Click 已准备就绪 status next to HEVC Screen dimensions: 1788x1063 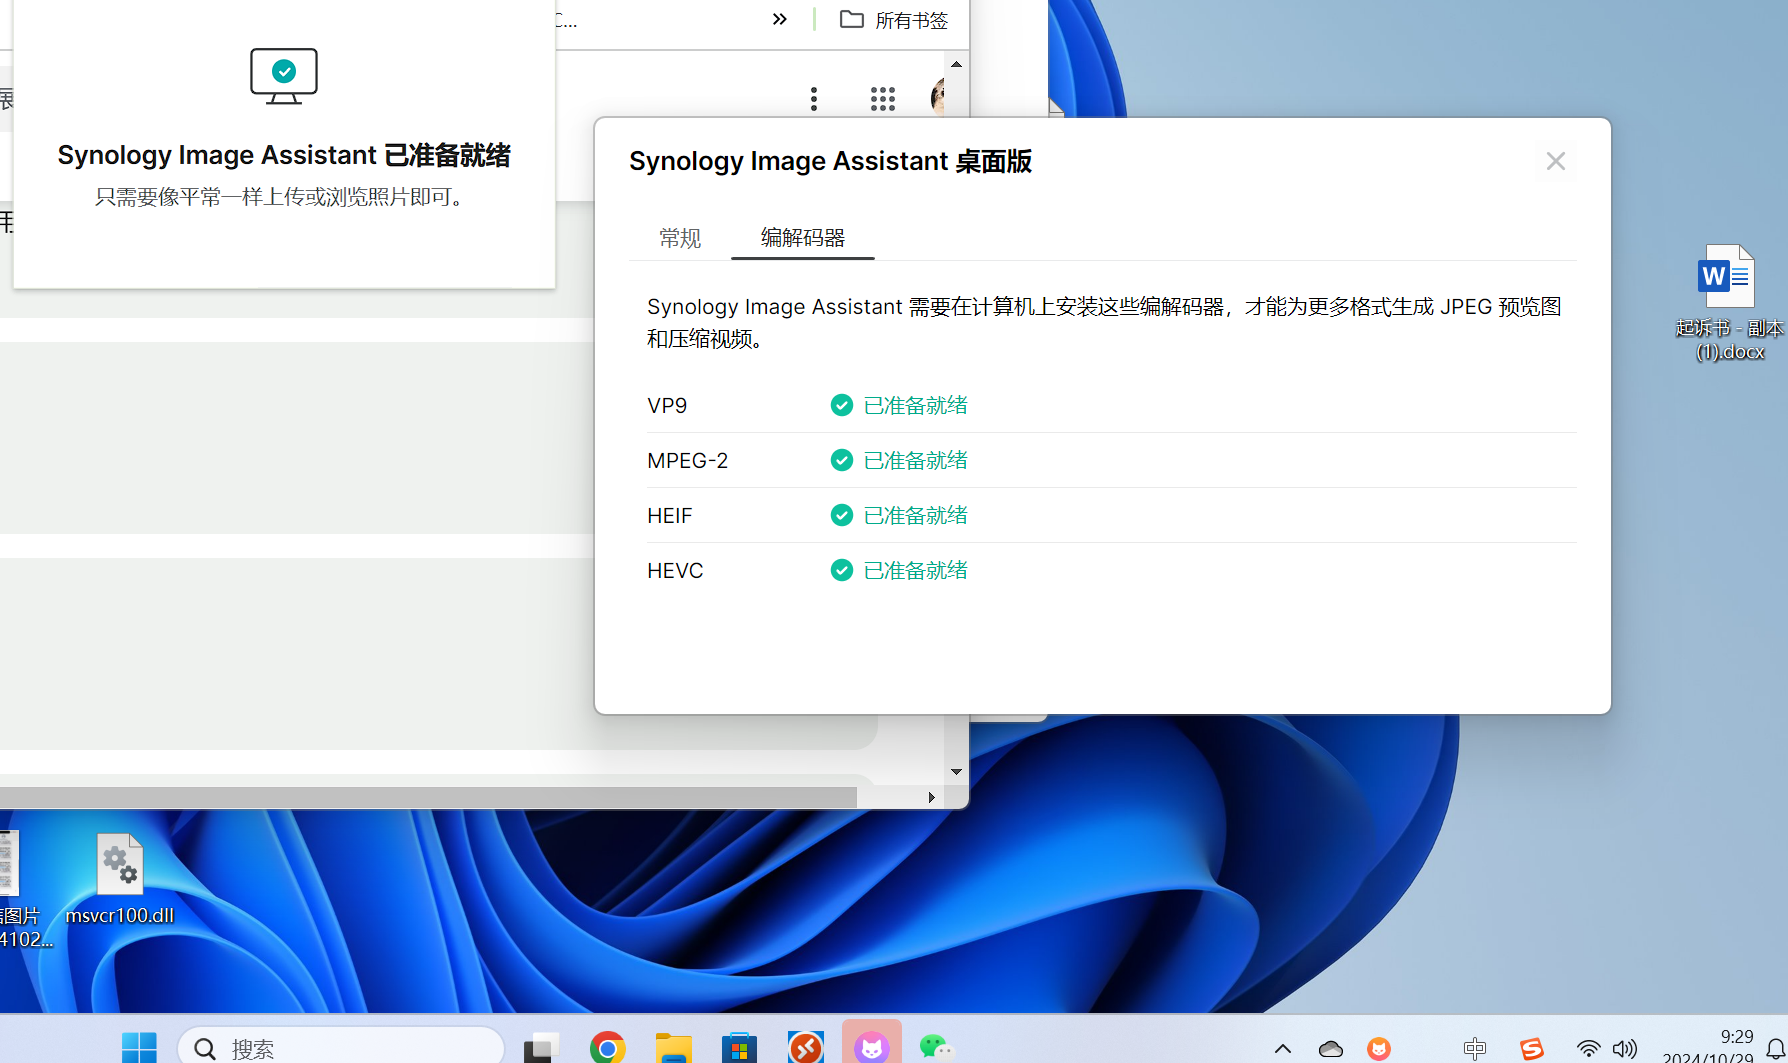[x=915, y=570]
